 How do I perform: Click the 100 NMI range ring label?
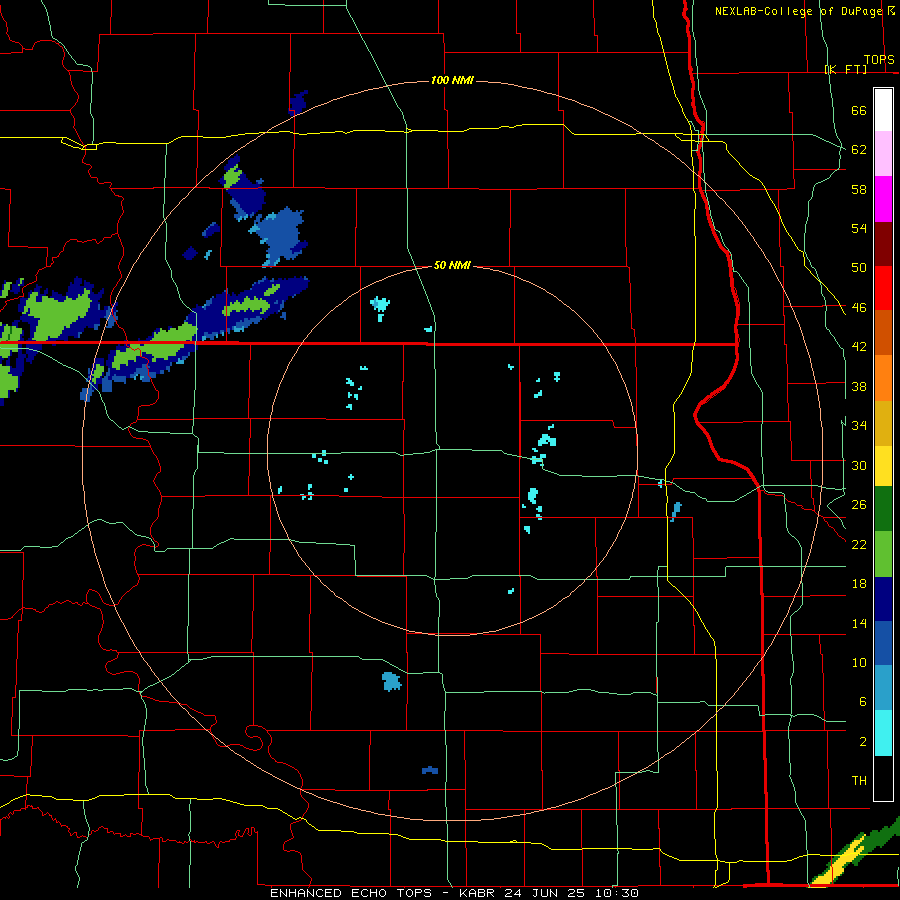point(452,80)
